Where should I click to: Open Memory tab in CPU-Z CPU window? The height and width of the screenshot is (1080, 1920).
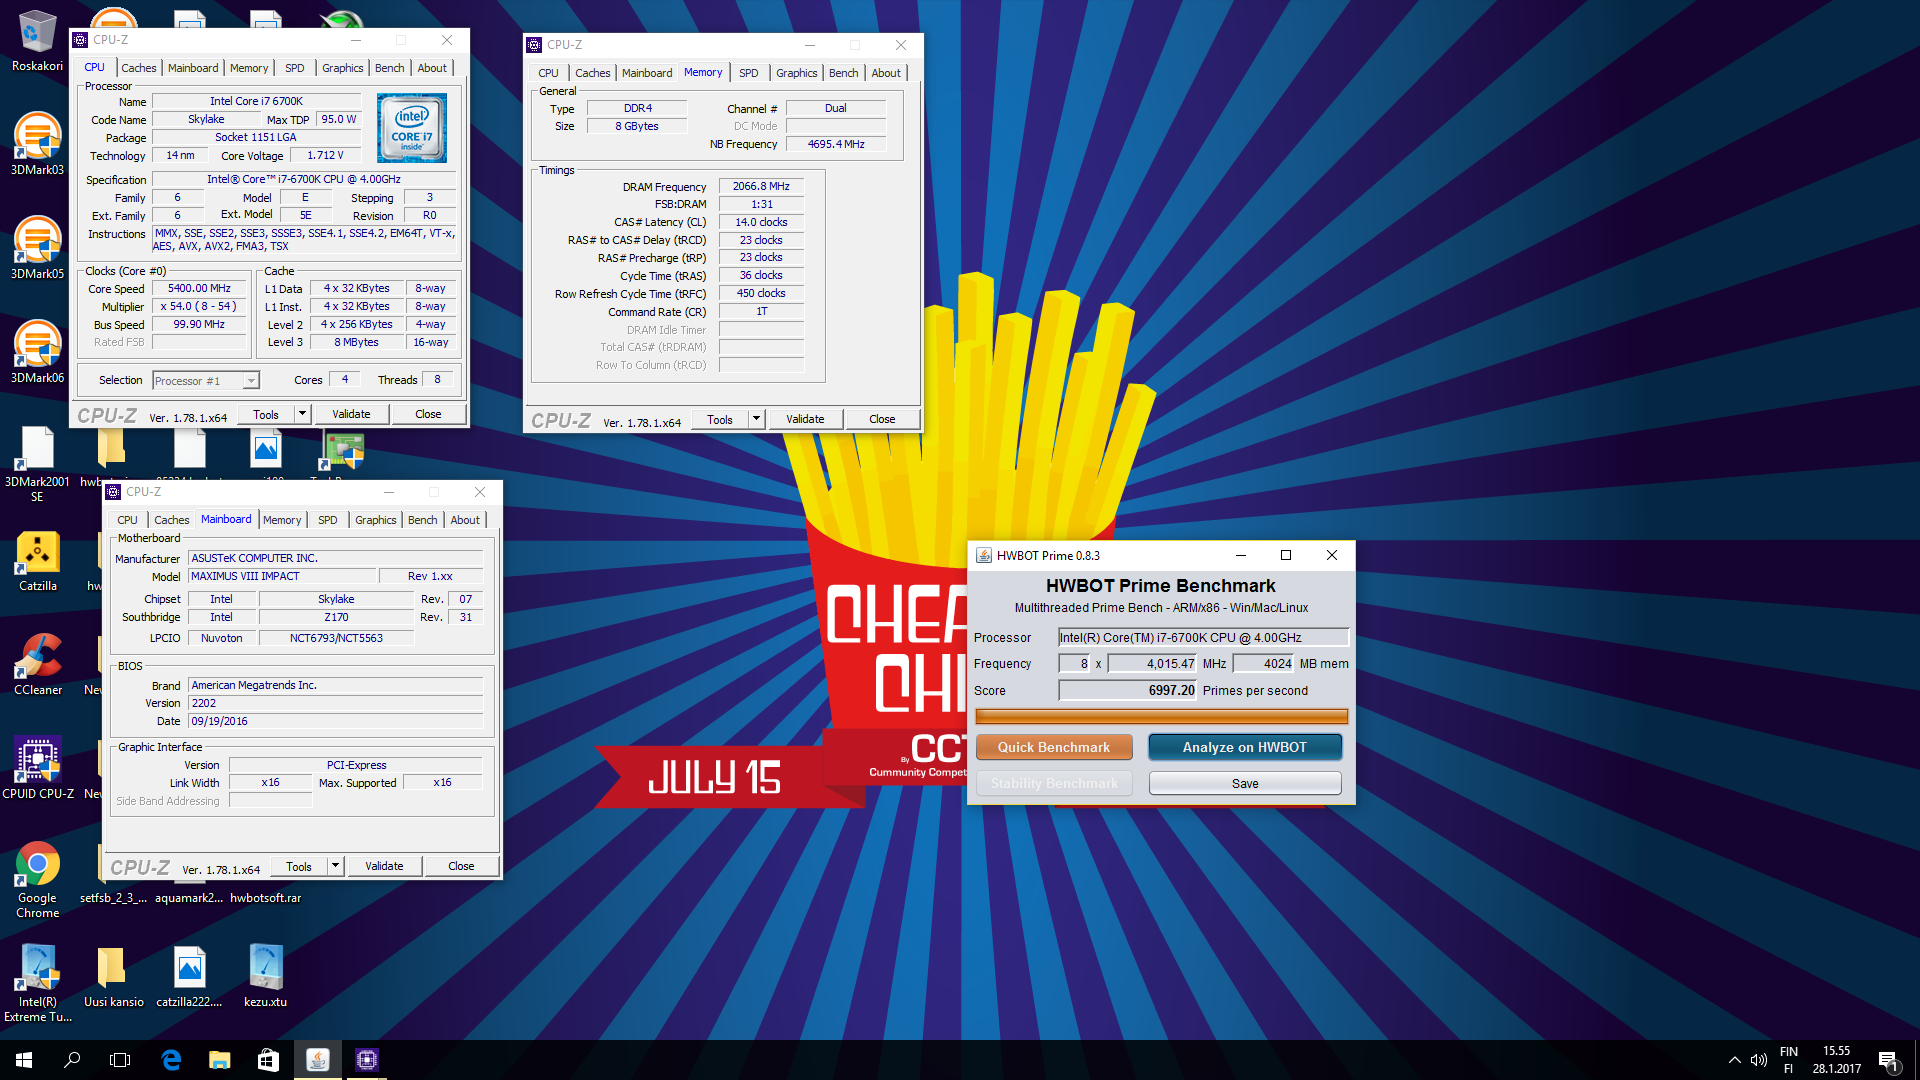pyautogui.click(x=249, y=68)
